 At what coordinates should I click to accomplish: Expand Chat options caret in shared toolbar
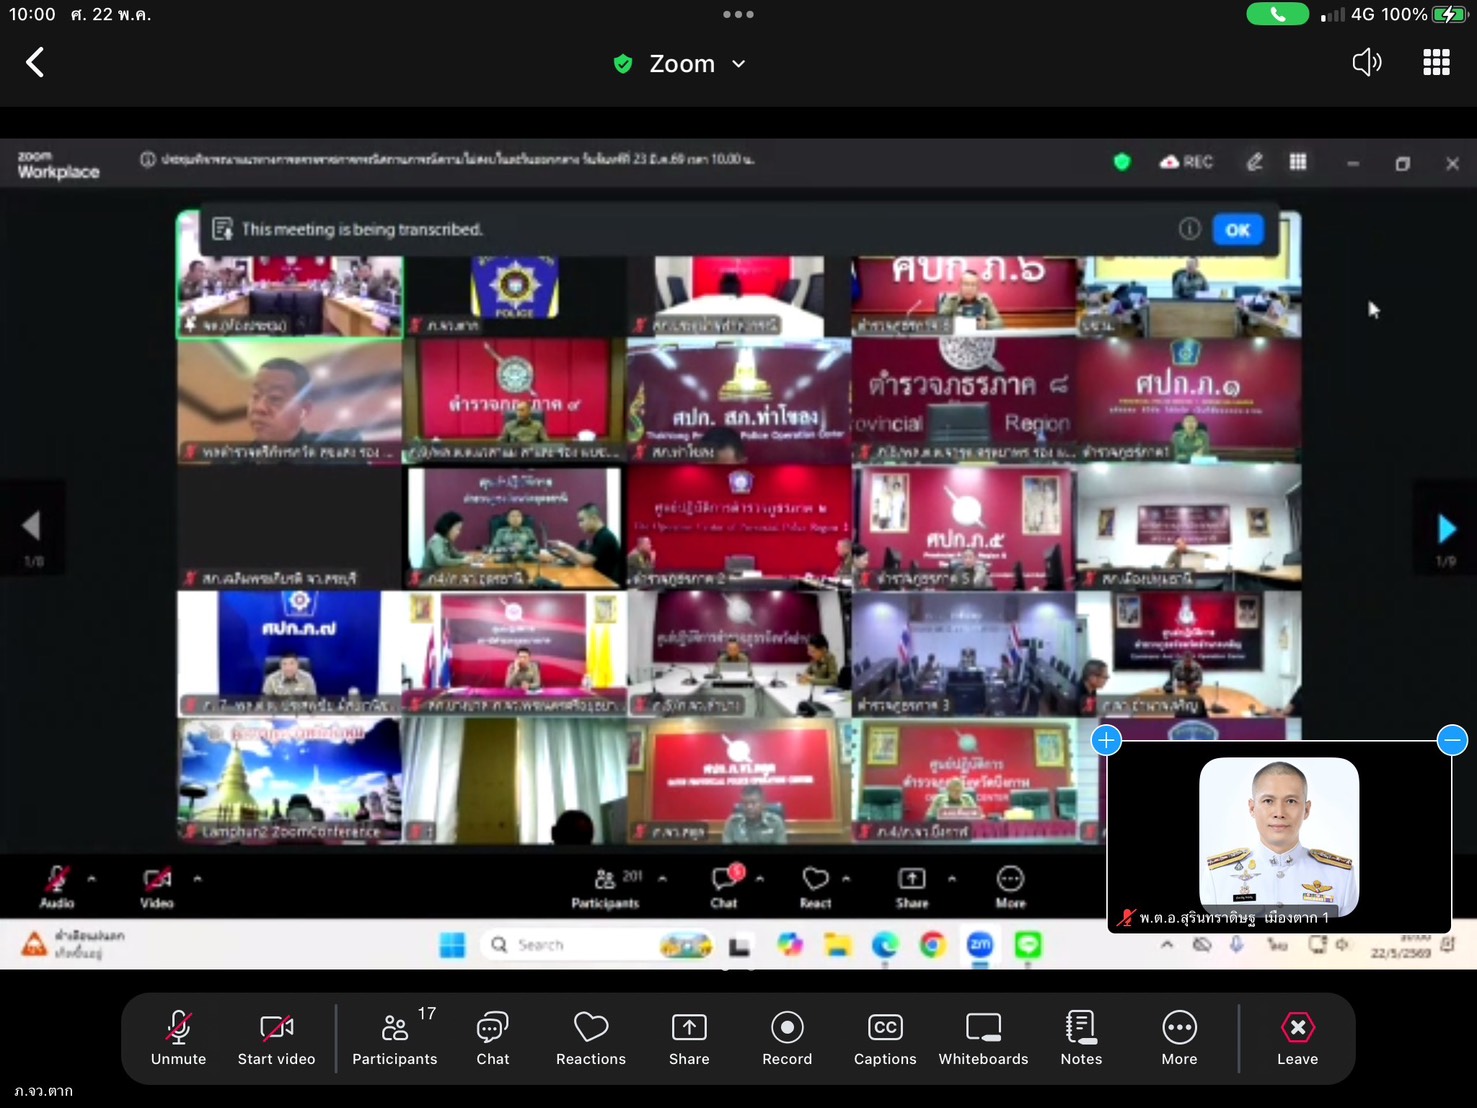[760, 879]
